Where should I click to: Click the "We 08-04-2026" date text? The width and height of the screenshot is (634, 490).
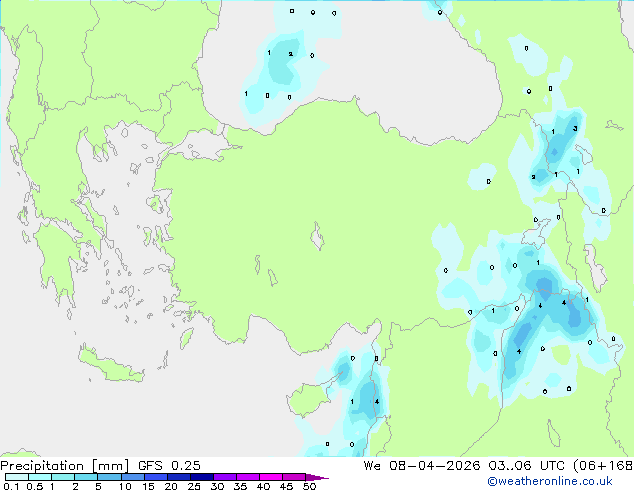tap(422, 465)
